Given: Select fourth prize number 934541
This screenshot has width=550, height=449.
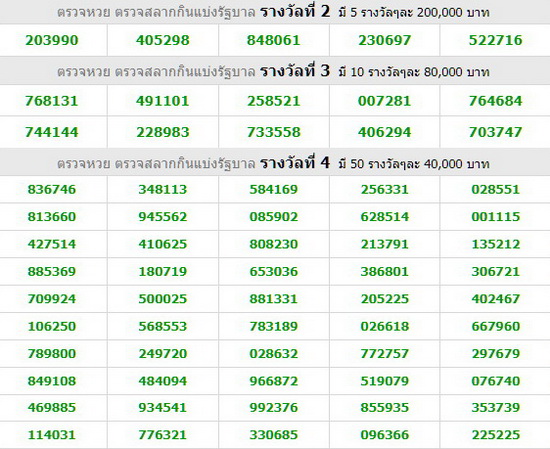Looking at the screenshot, I should click(x=163, y=407).
